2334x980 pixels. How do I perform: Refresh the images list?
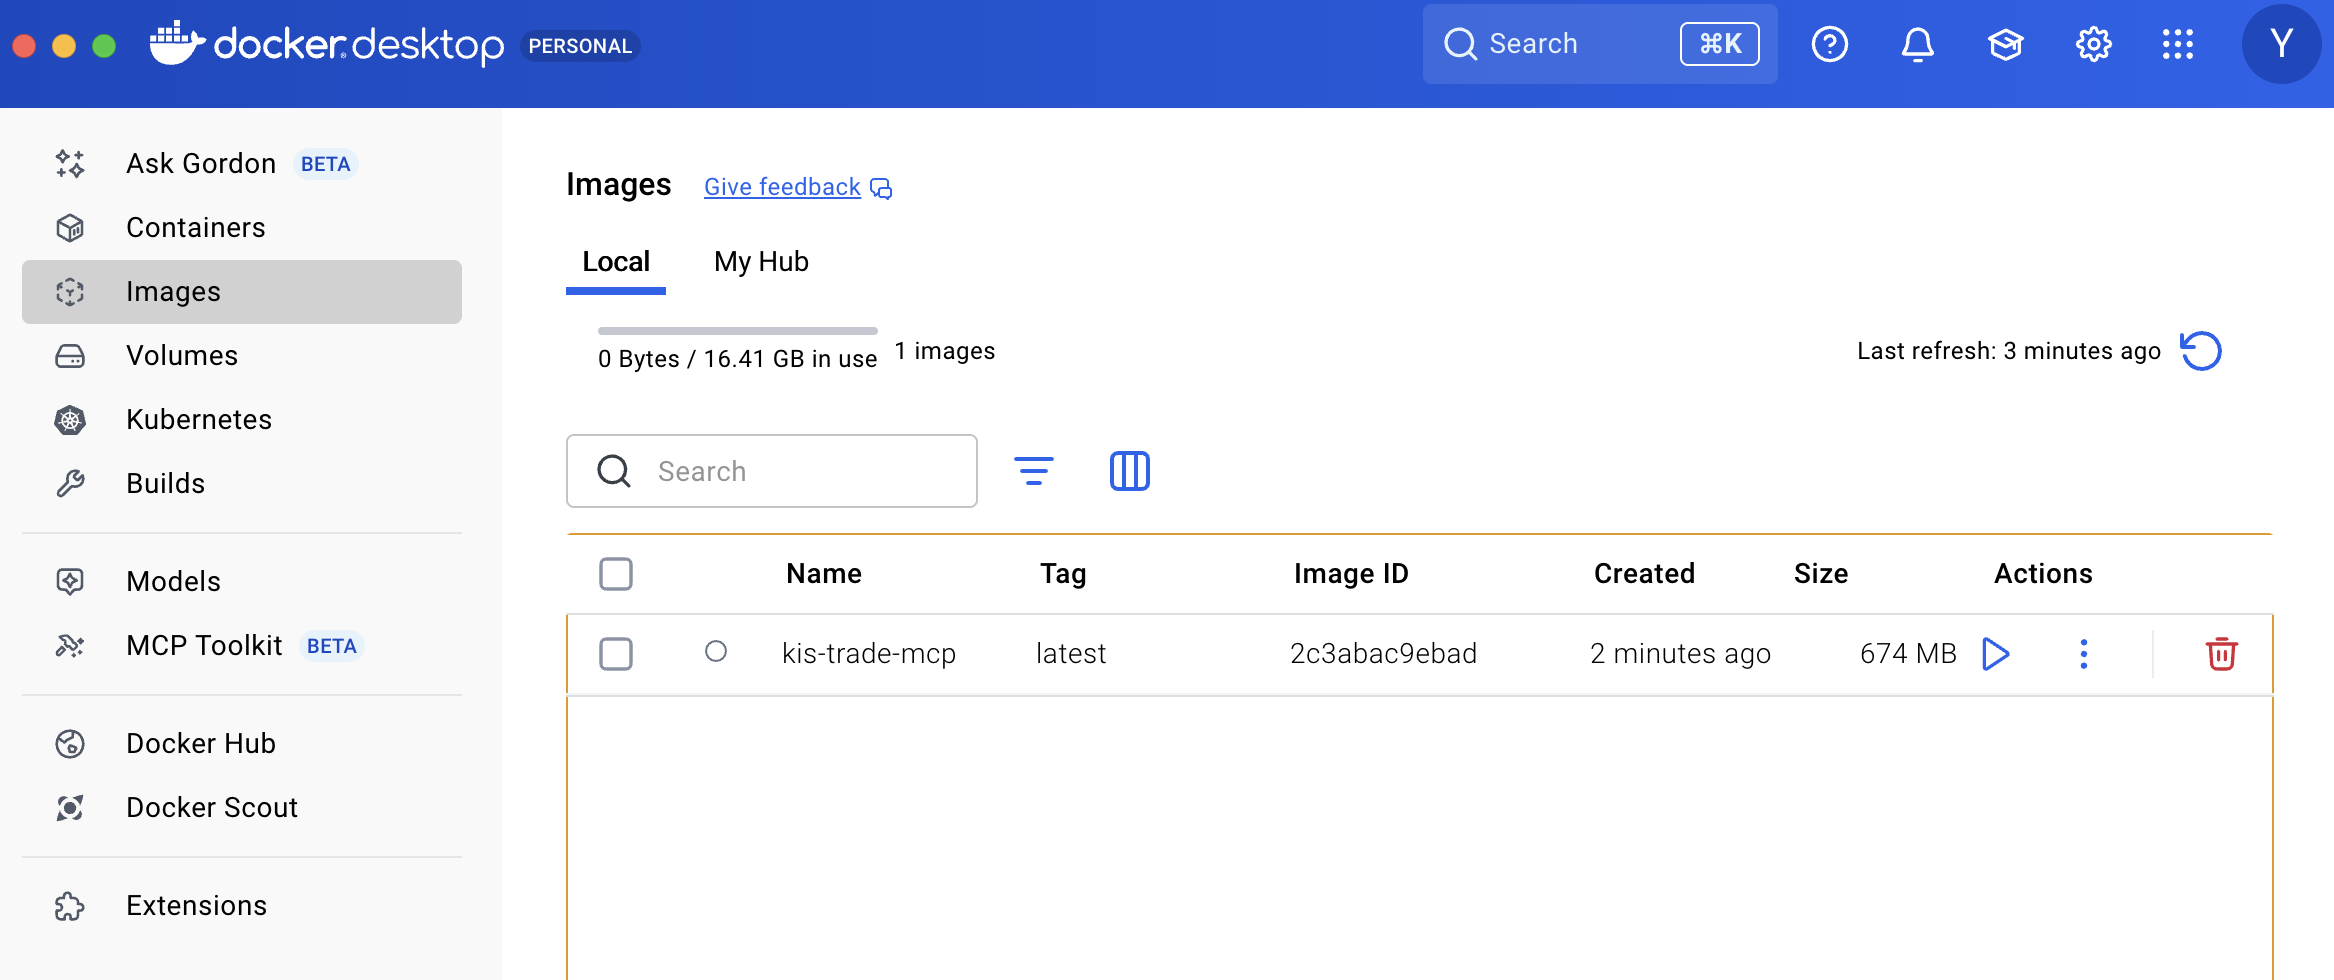tap(2201, 351)
